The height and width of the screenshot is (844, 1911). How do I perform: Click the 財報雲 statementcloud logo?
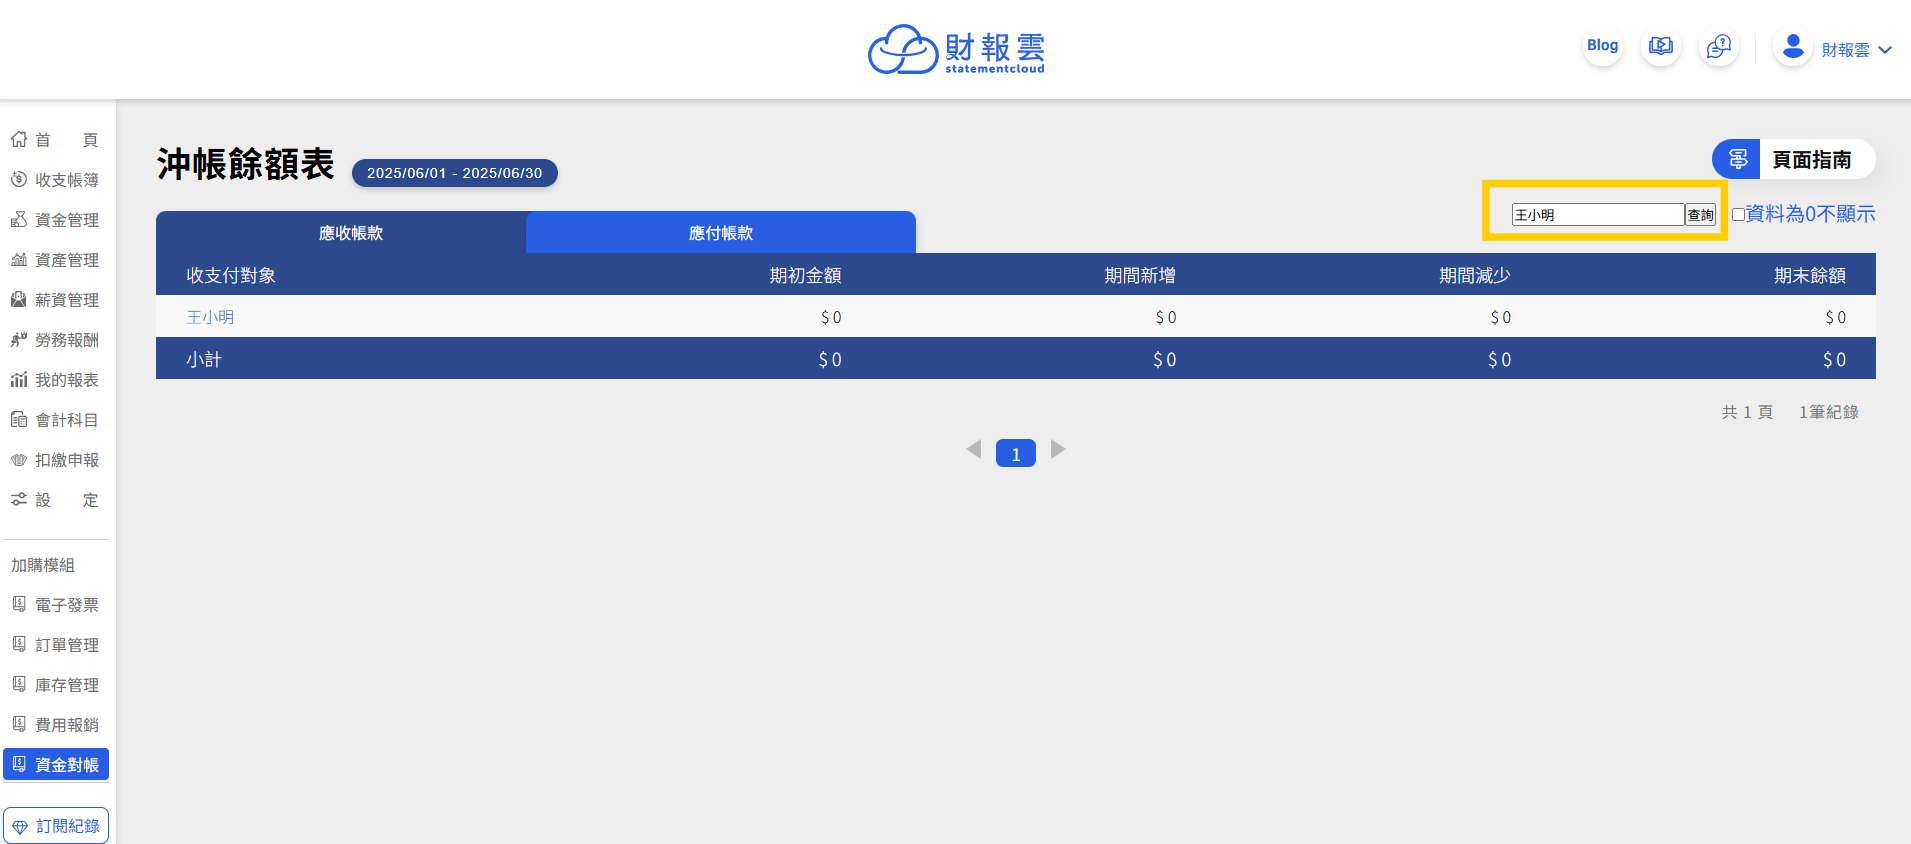point(956,49)
